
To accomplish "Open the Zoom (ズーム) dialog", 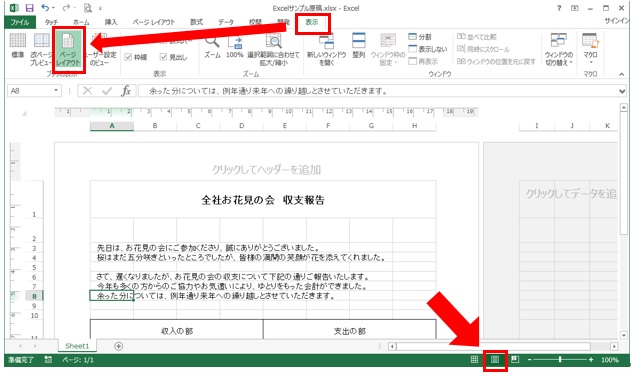I will (x=212, y=47).
